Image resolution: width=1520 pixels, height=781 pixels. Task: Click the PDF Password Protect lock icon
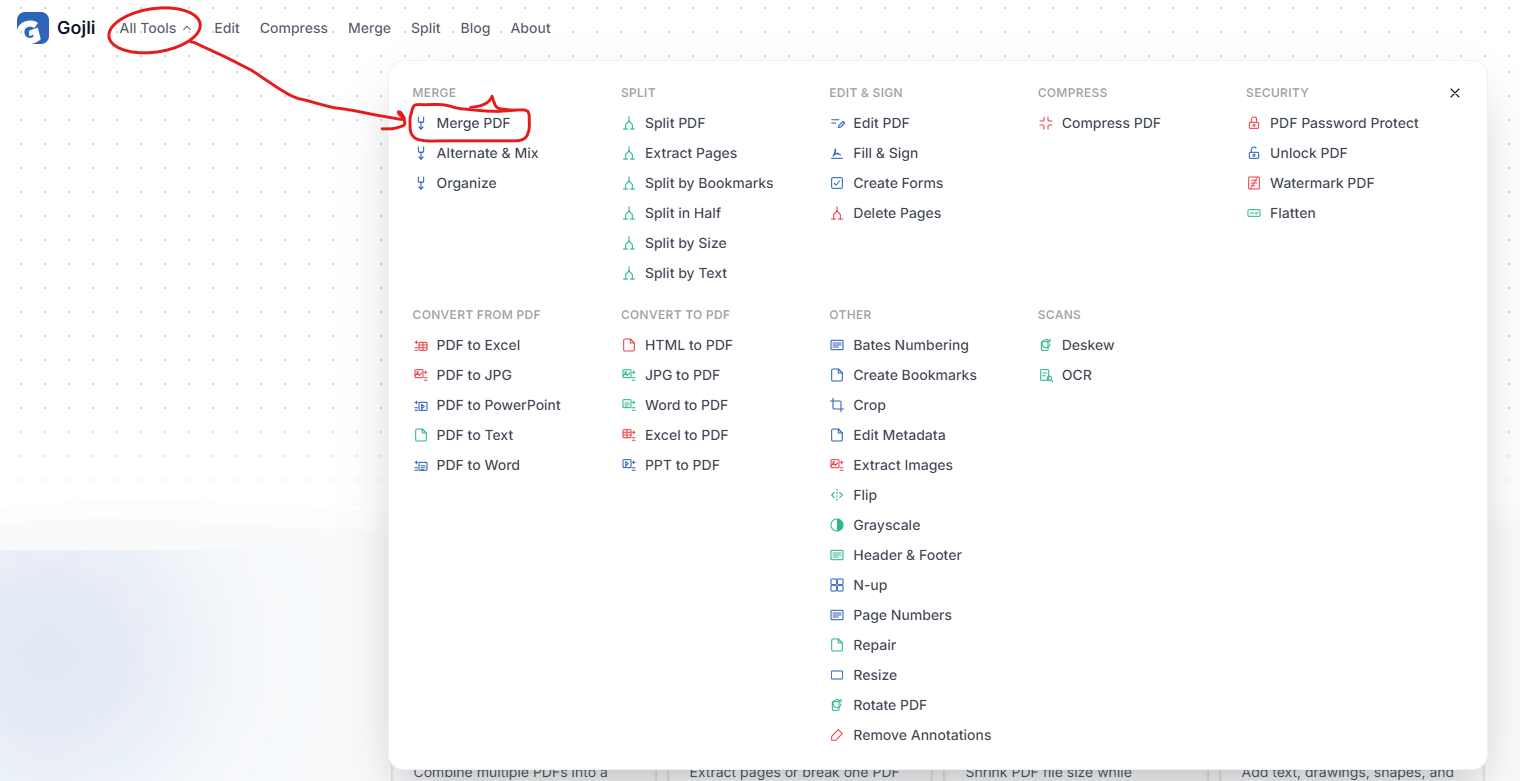(1254, 123)
